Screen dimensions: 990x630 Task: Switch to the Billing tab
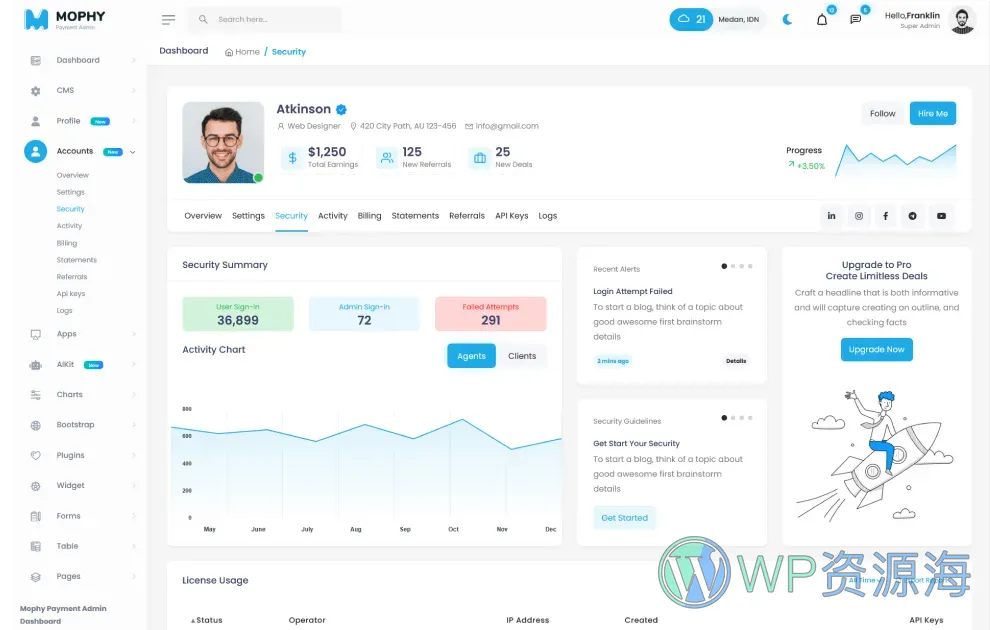click(370, 215)
